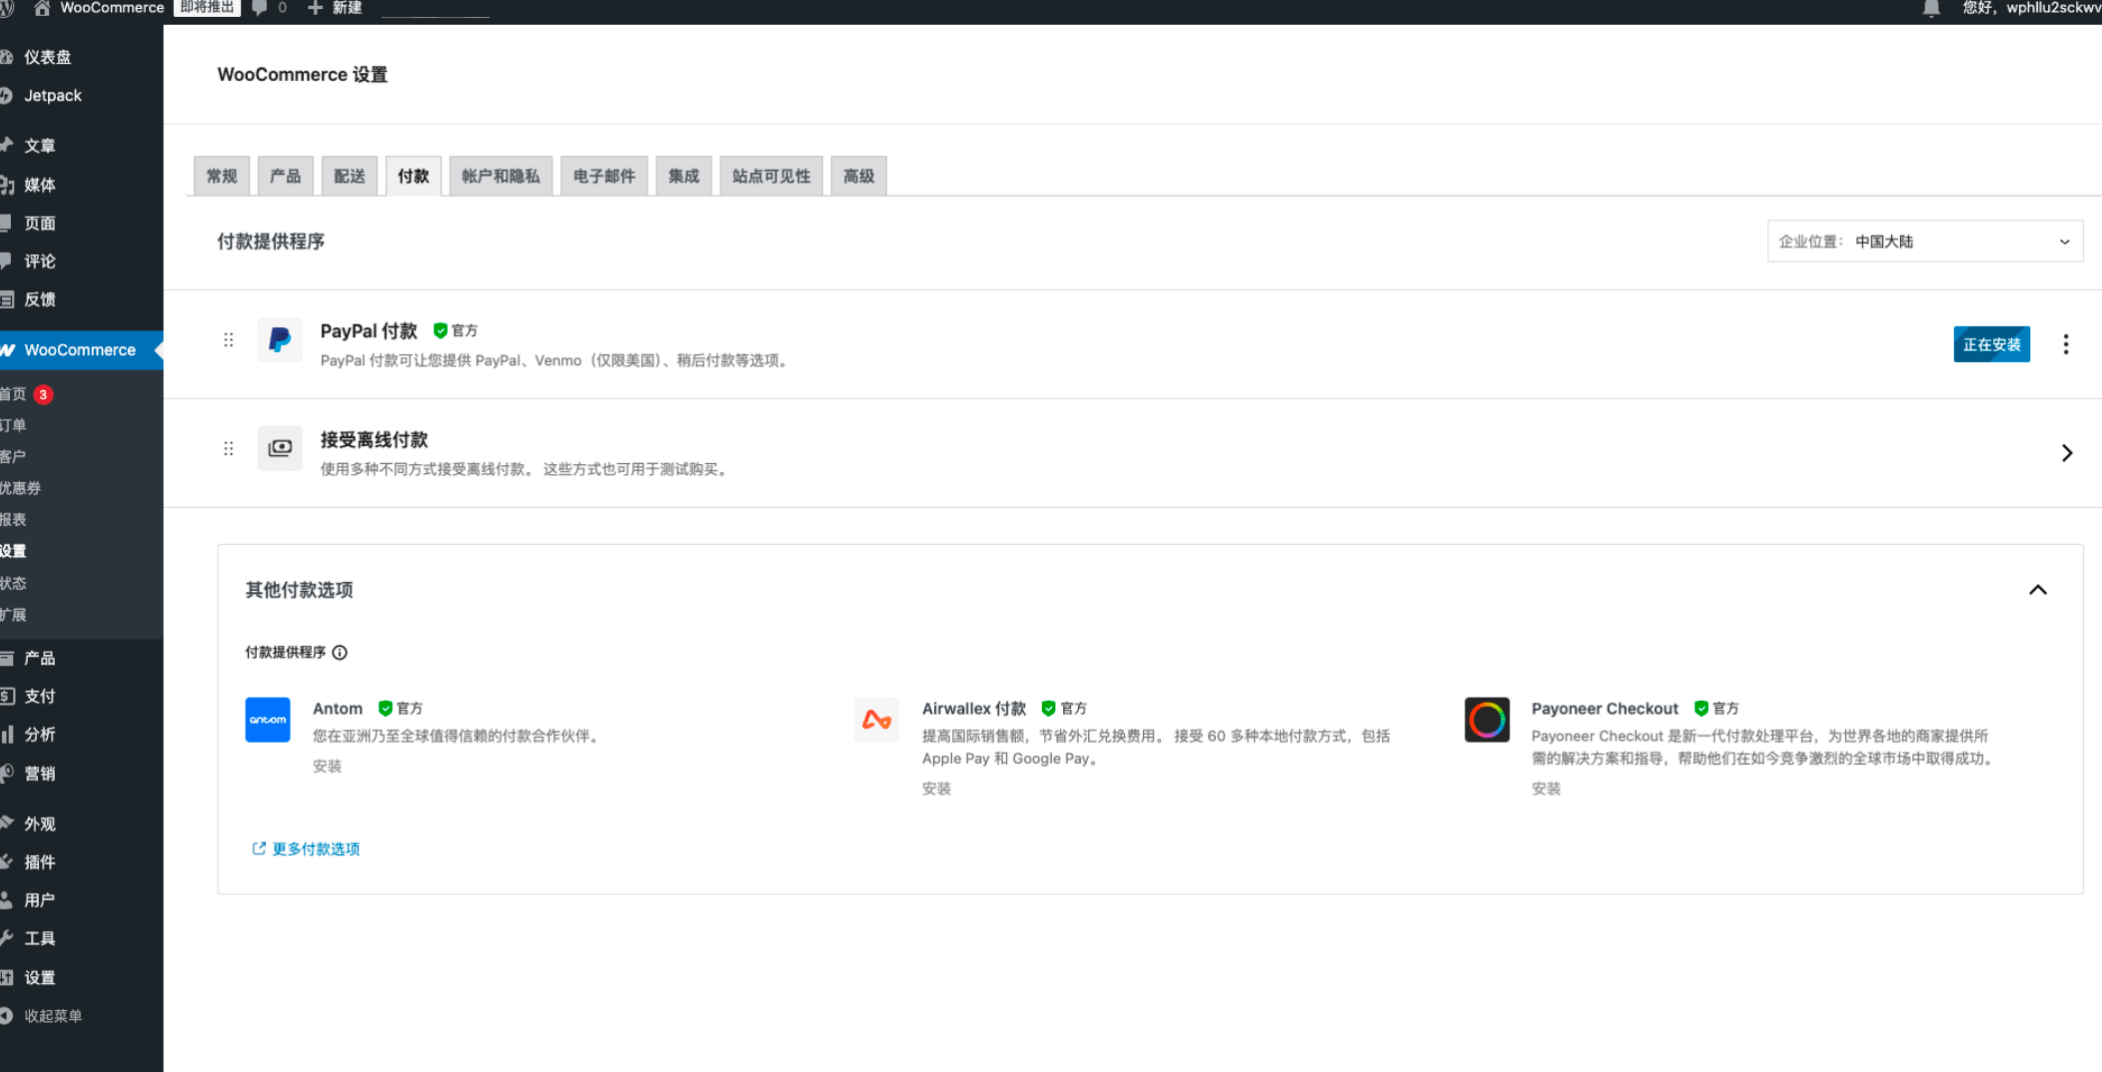Click the PayPal logo icon
This screenshot has height=1072, width=2102.
click(x=280, y=340)
